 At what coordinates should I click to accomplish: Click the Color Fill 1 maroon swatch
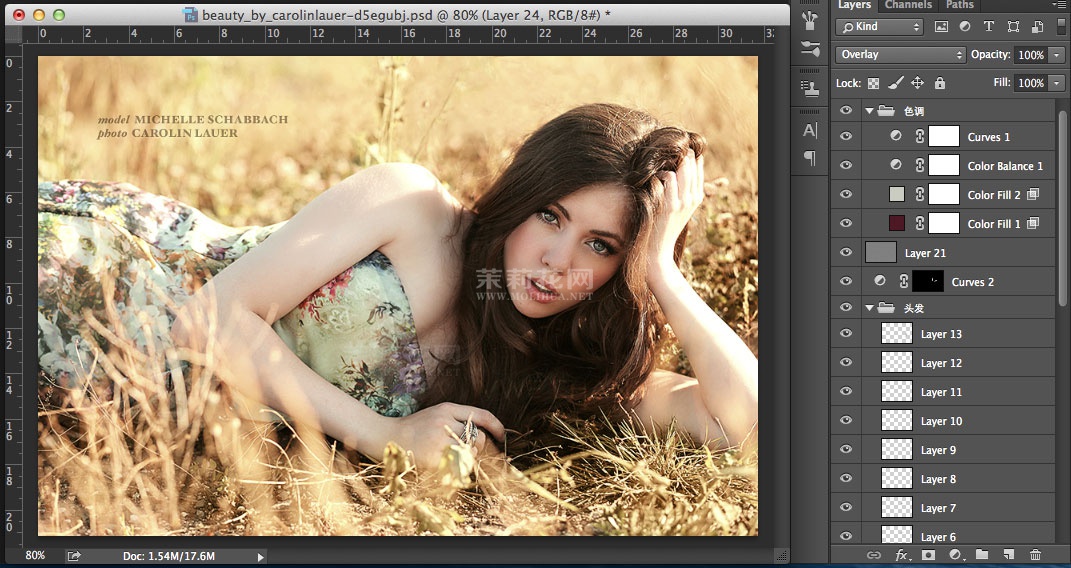pos(897,223)
